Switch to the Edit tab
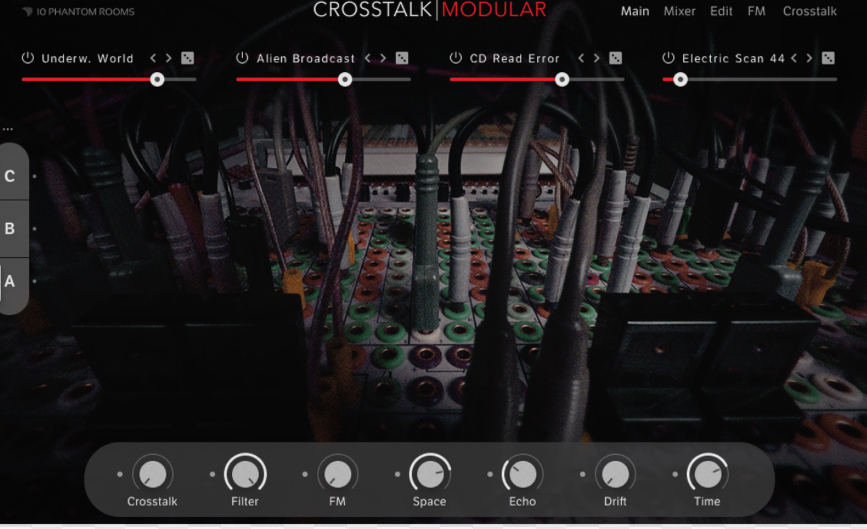867x529 pixels. click(x=721, y=11)
